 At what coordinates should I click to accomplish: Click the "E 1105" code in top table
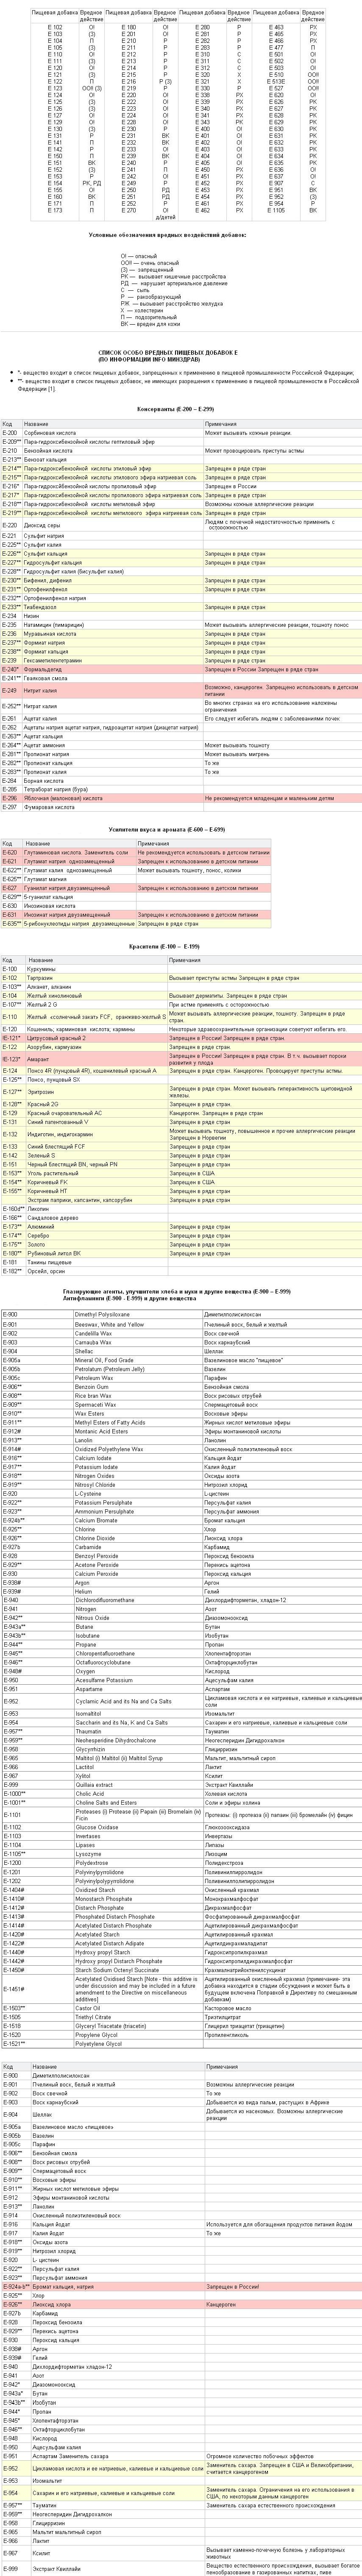(x=276, y=210)
